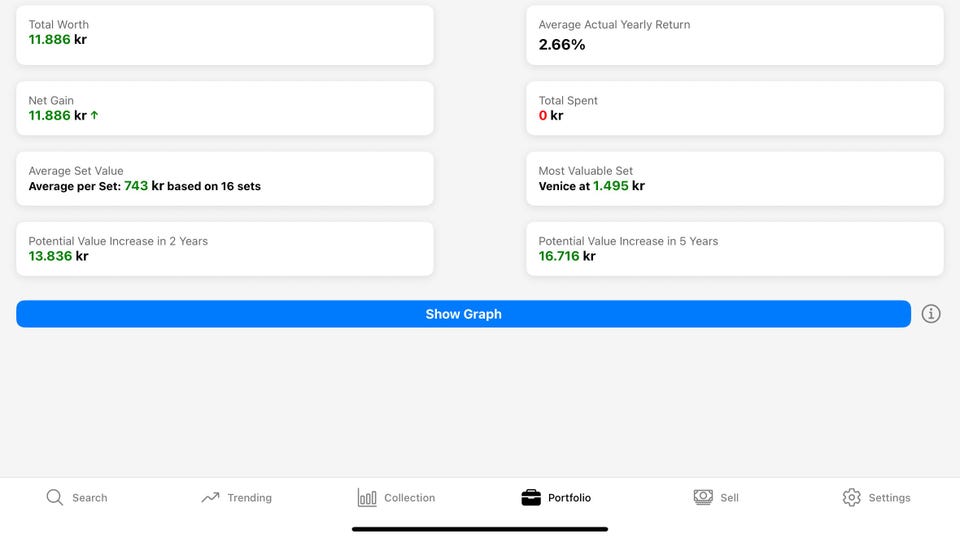
Task: Tap Potential Value Increase in 2 Years
Action: (225, 249)
